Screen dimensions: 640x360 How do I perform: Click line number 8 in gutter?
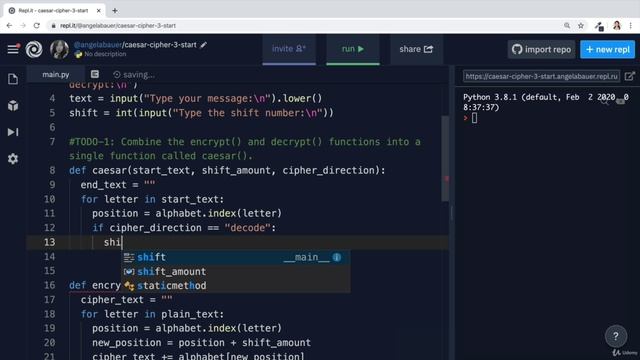(52, 170)
